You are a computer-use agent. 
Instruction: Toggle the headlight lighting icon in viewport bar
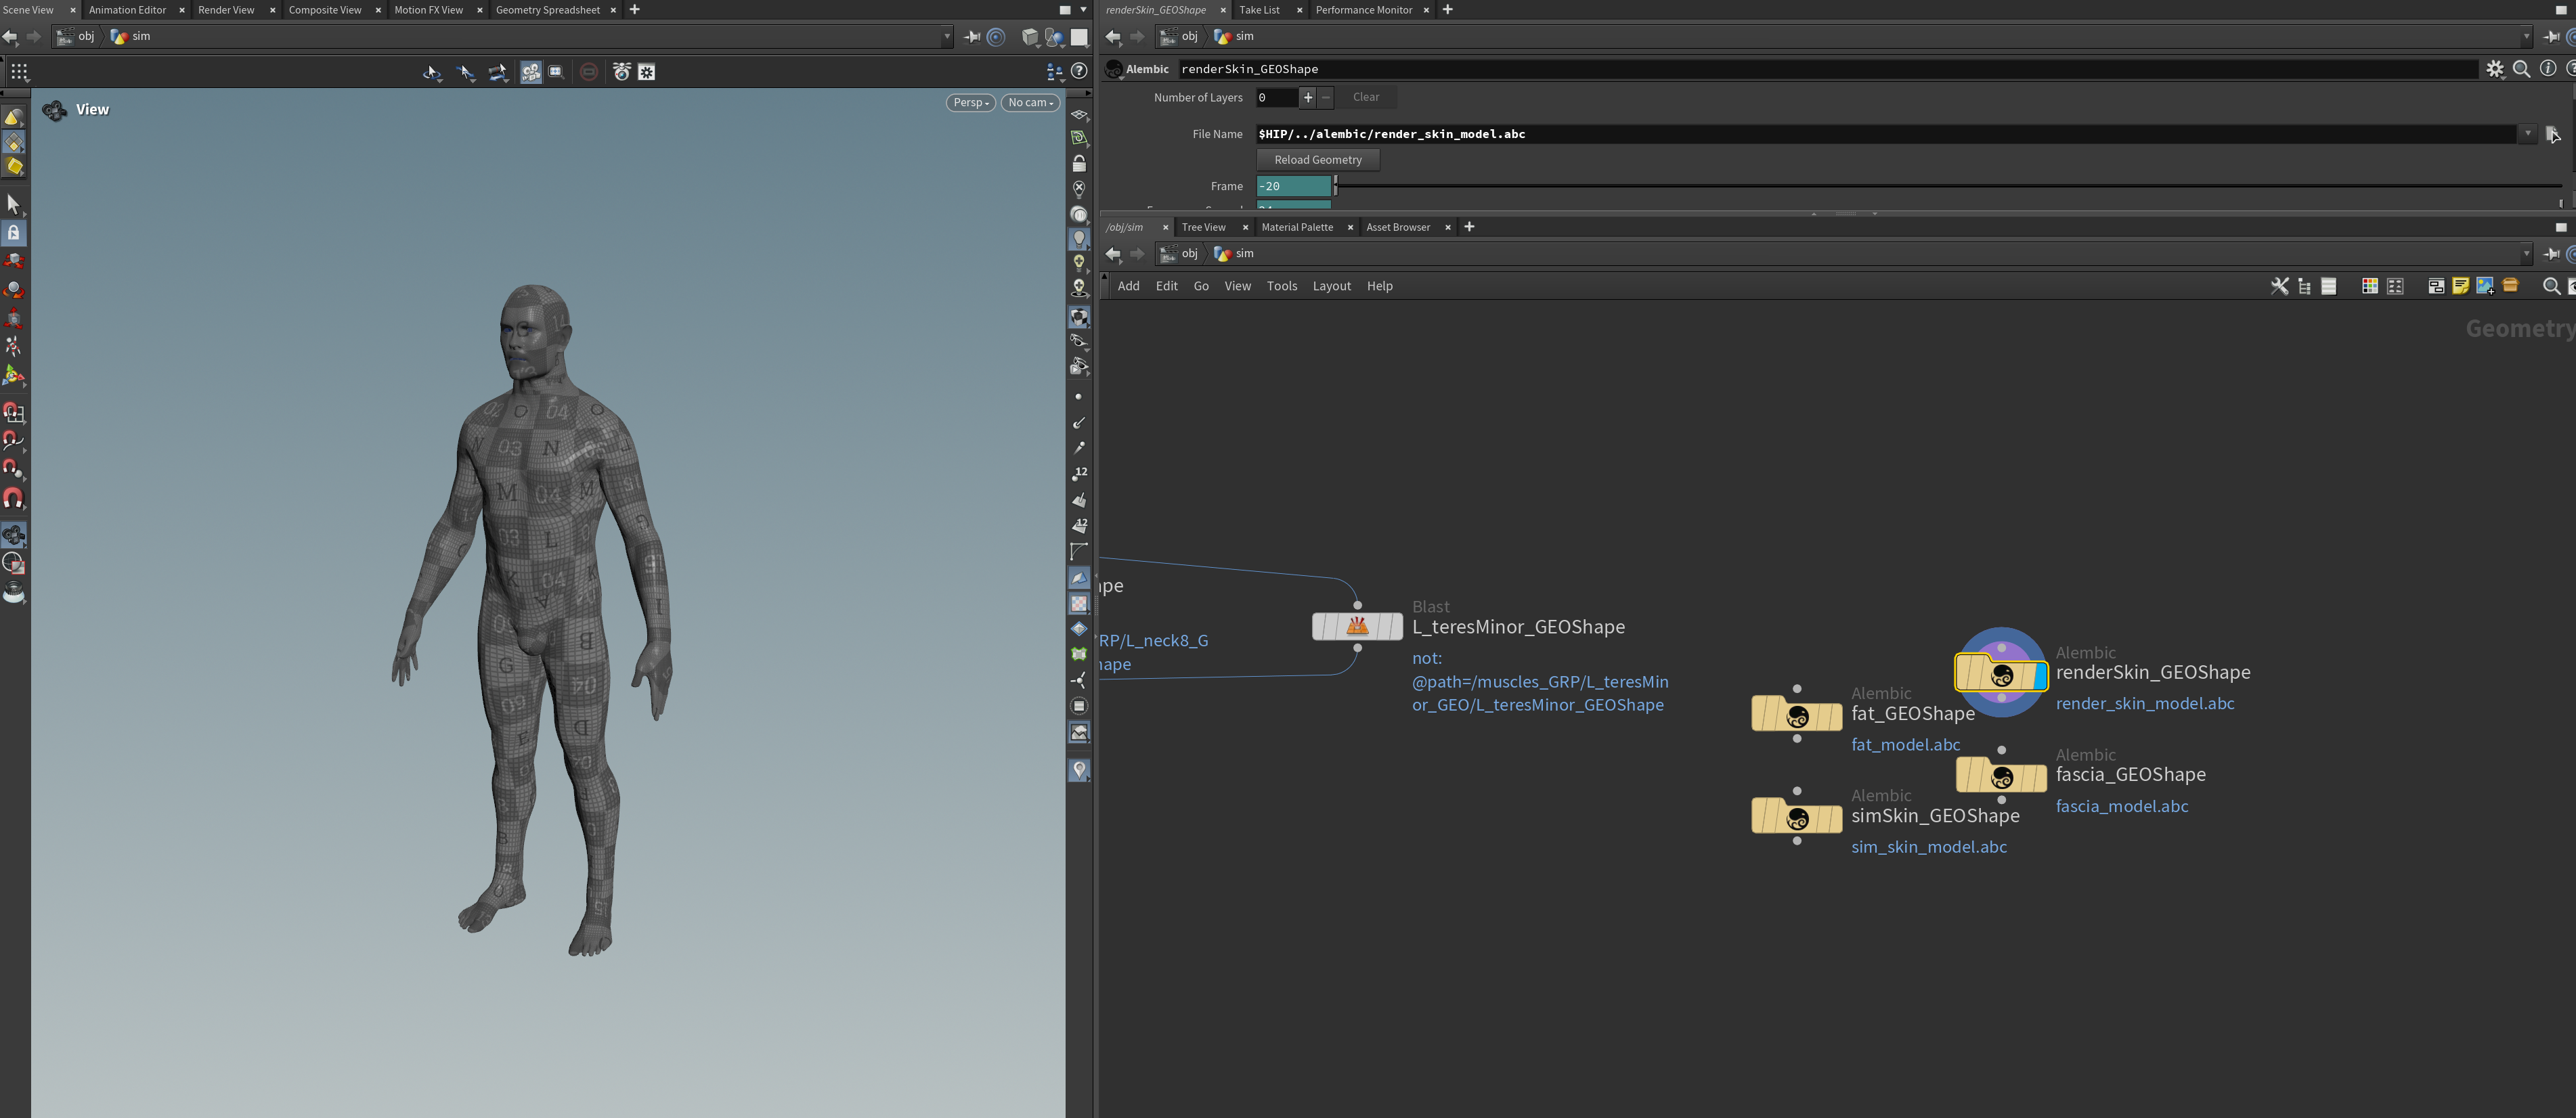pyautogui.click(x=1080, y=240)
